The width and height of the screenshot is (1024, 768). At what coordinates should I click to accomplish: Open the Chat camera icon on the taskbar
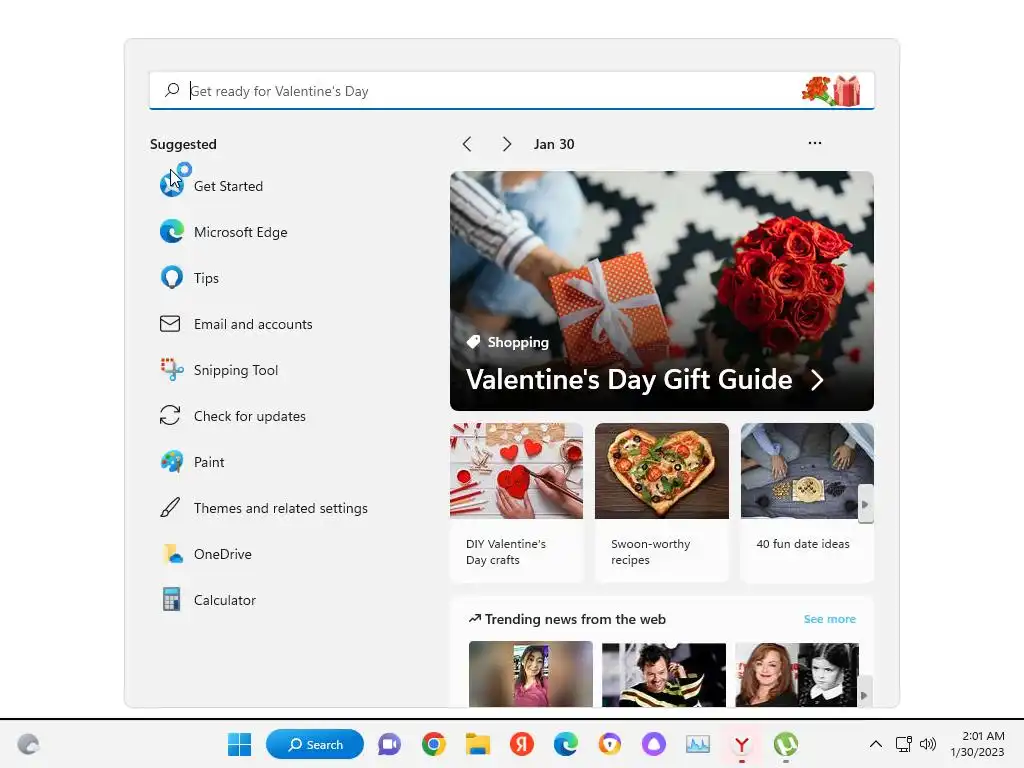(389, 744)
